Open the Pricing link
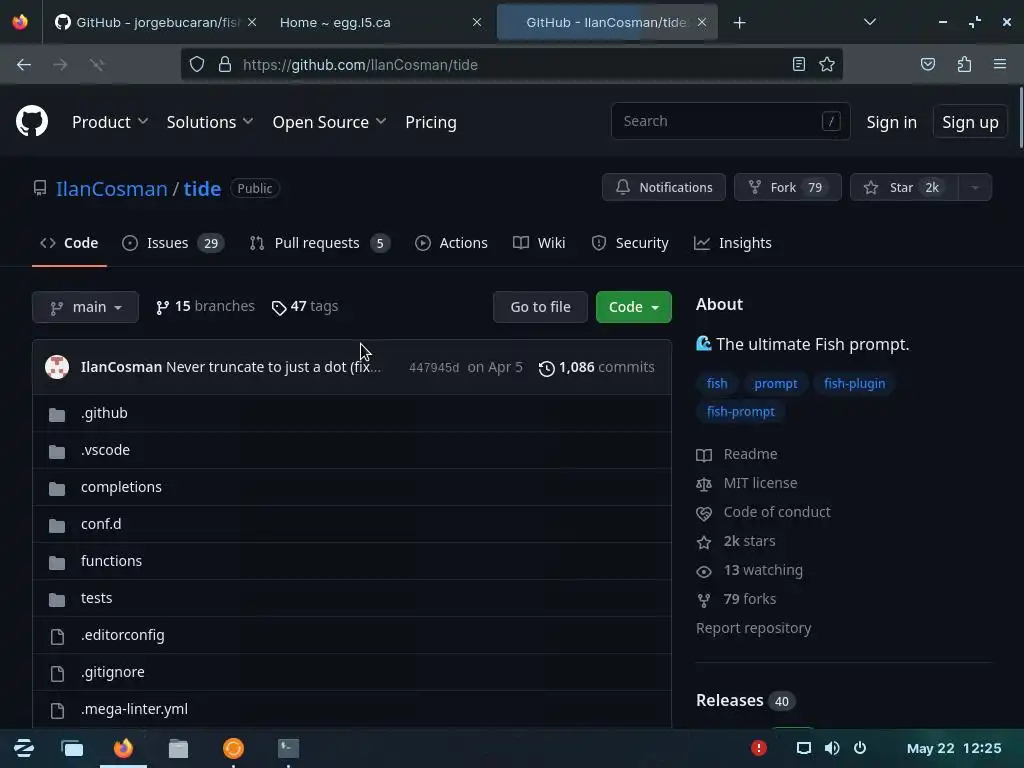This screenshot has height=768, width=1024. coord(431,122)
